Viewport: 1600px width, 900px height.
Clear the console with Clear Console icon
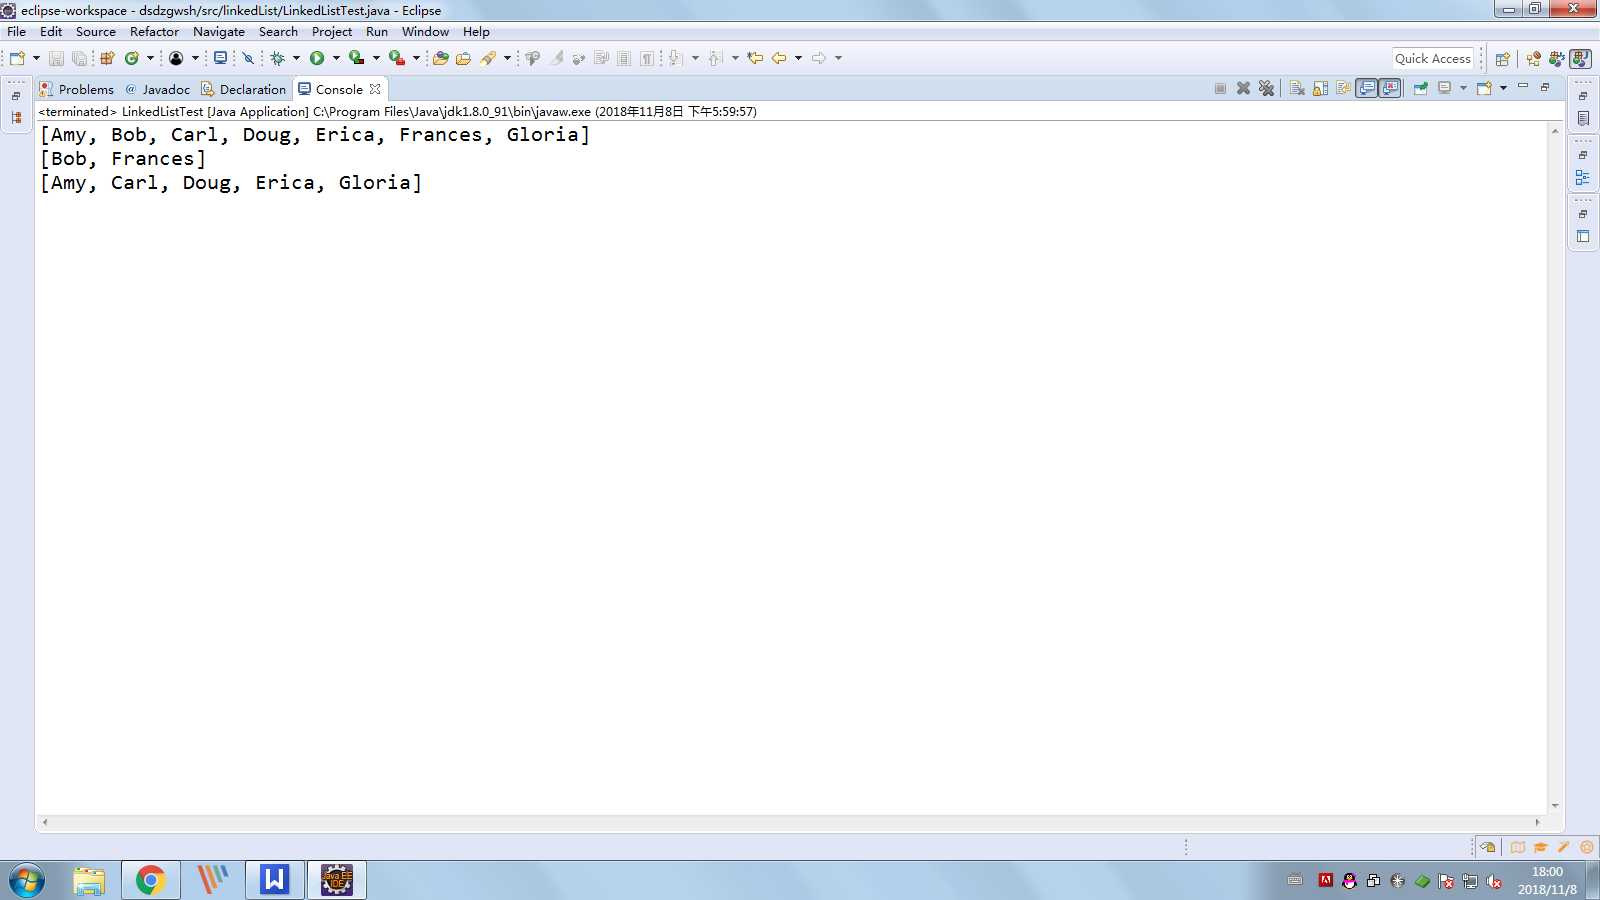click(x=1297, y=88)
